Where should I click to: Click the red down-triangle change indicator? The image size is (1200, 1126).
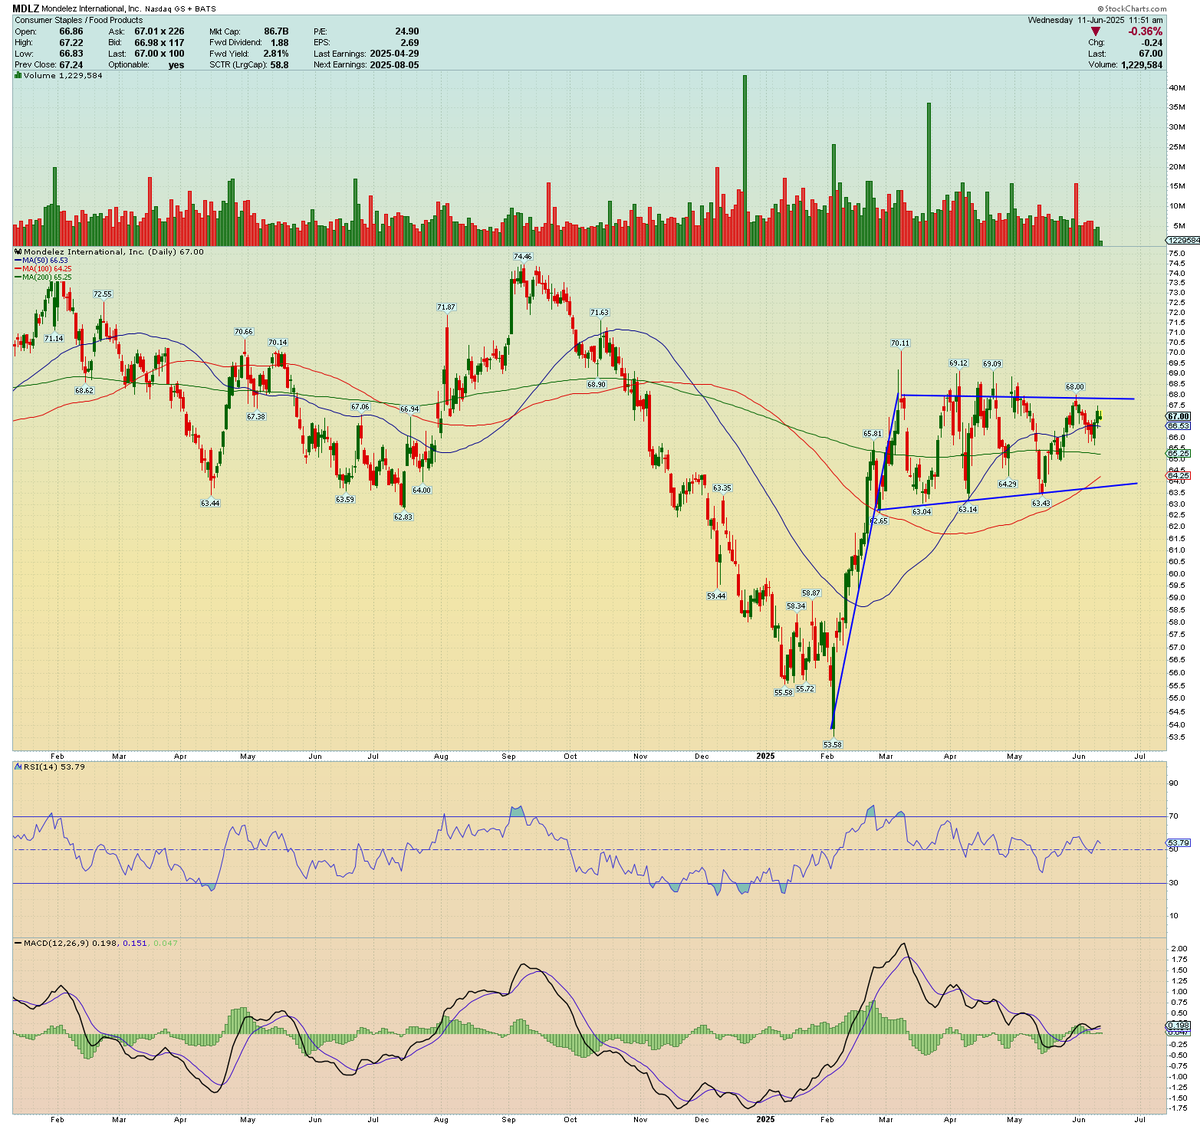(1096, 31)
